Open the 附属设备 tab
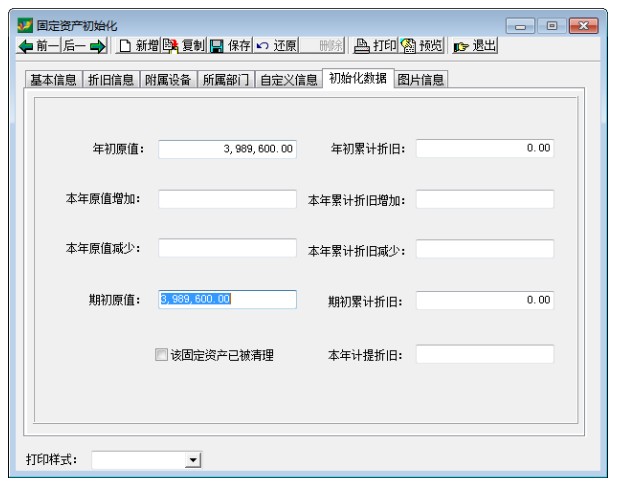The image size is (617, 486). [x=168, y=79]
